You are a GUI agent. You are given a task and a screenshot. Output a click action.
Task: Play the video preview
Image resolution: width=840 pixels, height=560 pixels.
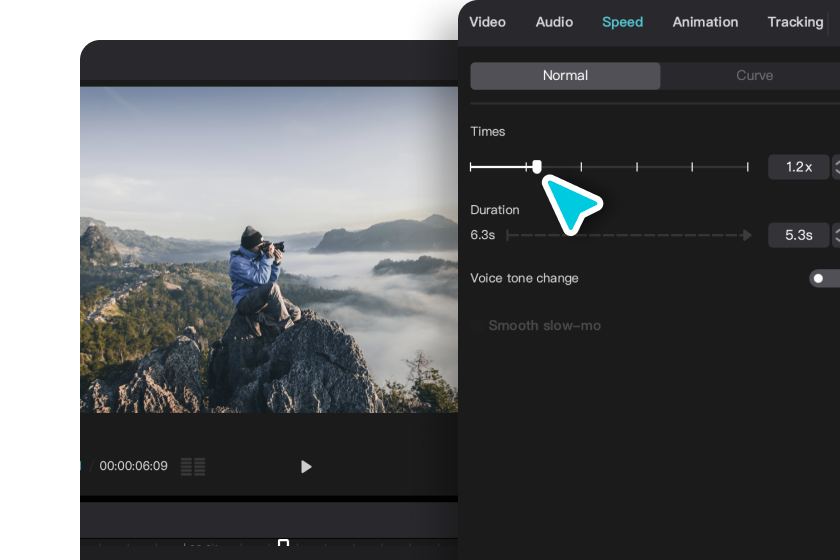click(306, 467)
